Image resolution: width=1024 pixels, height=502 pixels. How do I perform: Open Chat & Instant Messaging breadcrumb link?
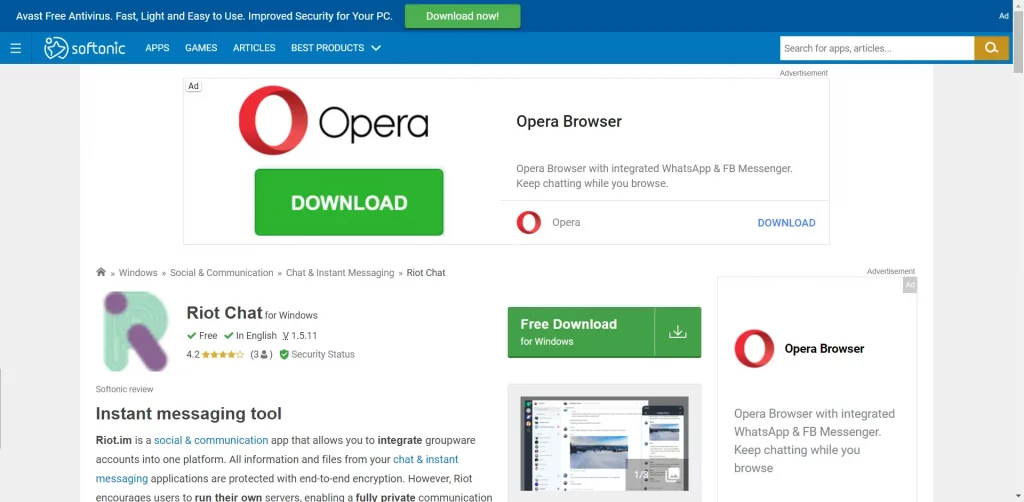pyautogui.click(x=340, y=273)
